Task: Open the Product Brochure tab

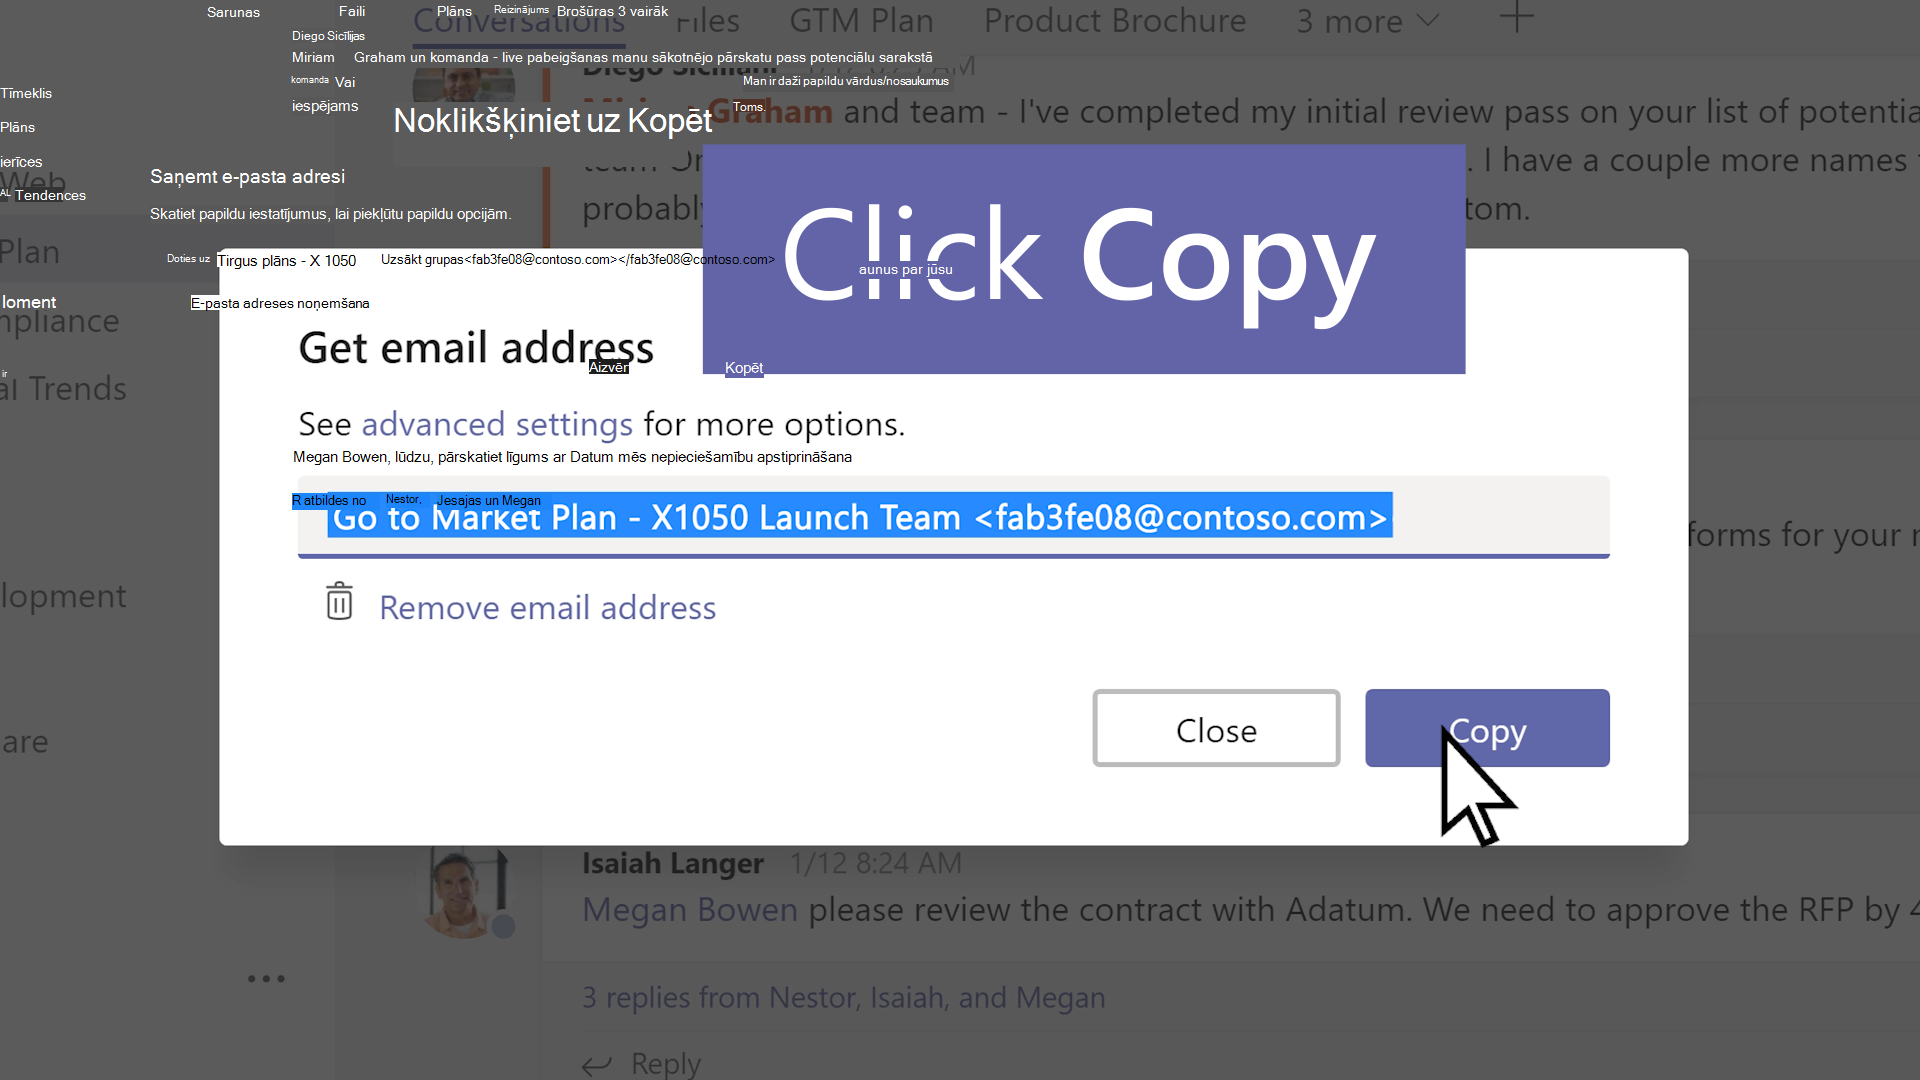Action: coord(1115,21)
